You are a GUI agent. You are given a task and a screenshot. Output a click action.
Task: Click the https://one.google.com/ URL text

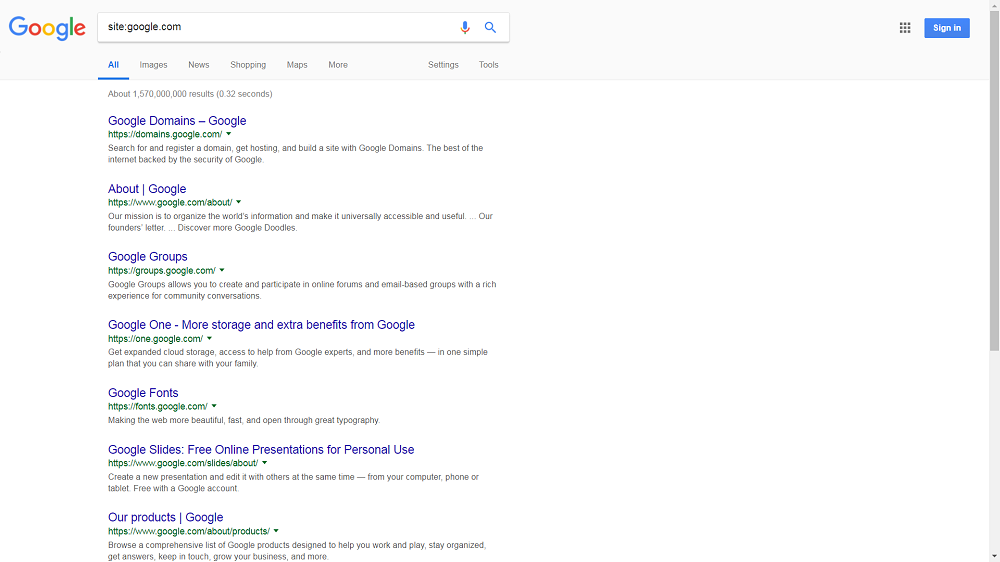(155, 339)
